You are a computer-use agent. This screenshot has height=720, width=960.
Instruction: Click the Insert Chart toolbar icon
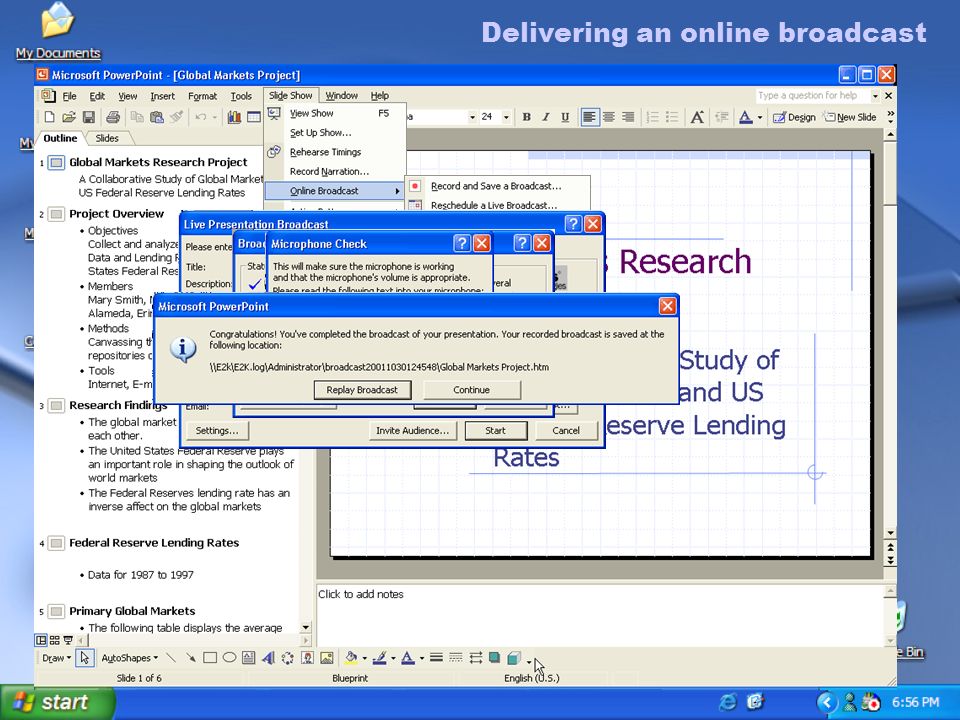(234, 117)
